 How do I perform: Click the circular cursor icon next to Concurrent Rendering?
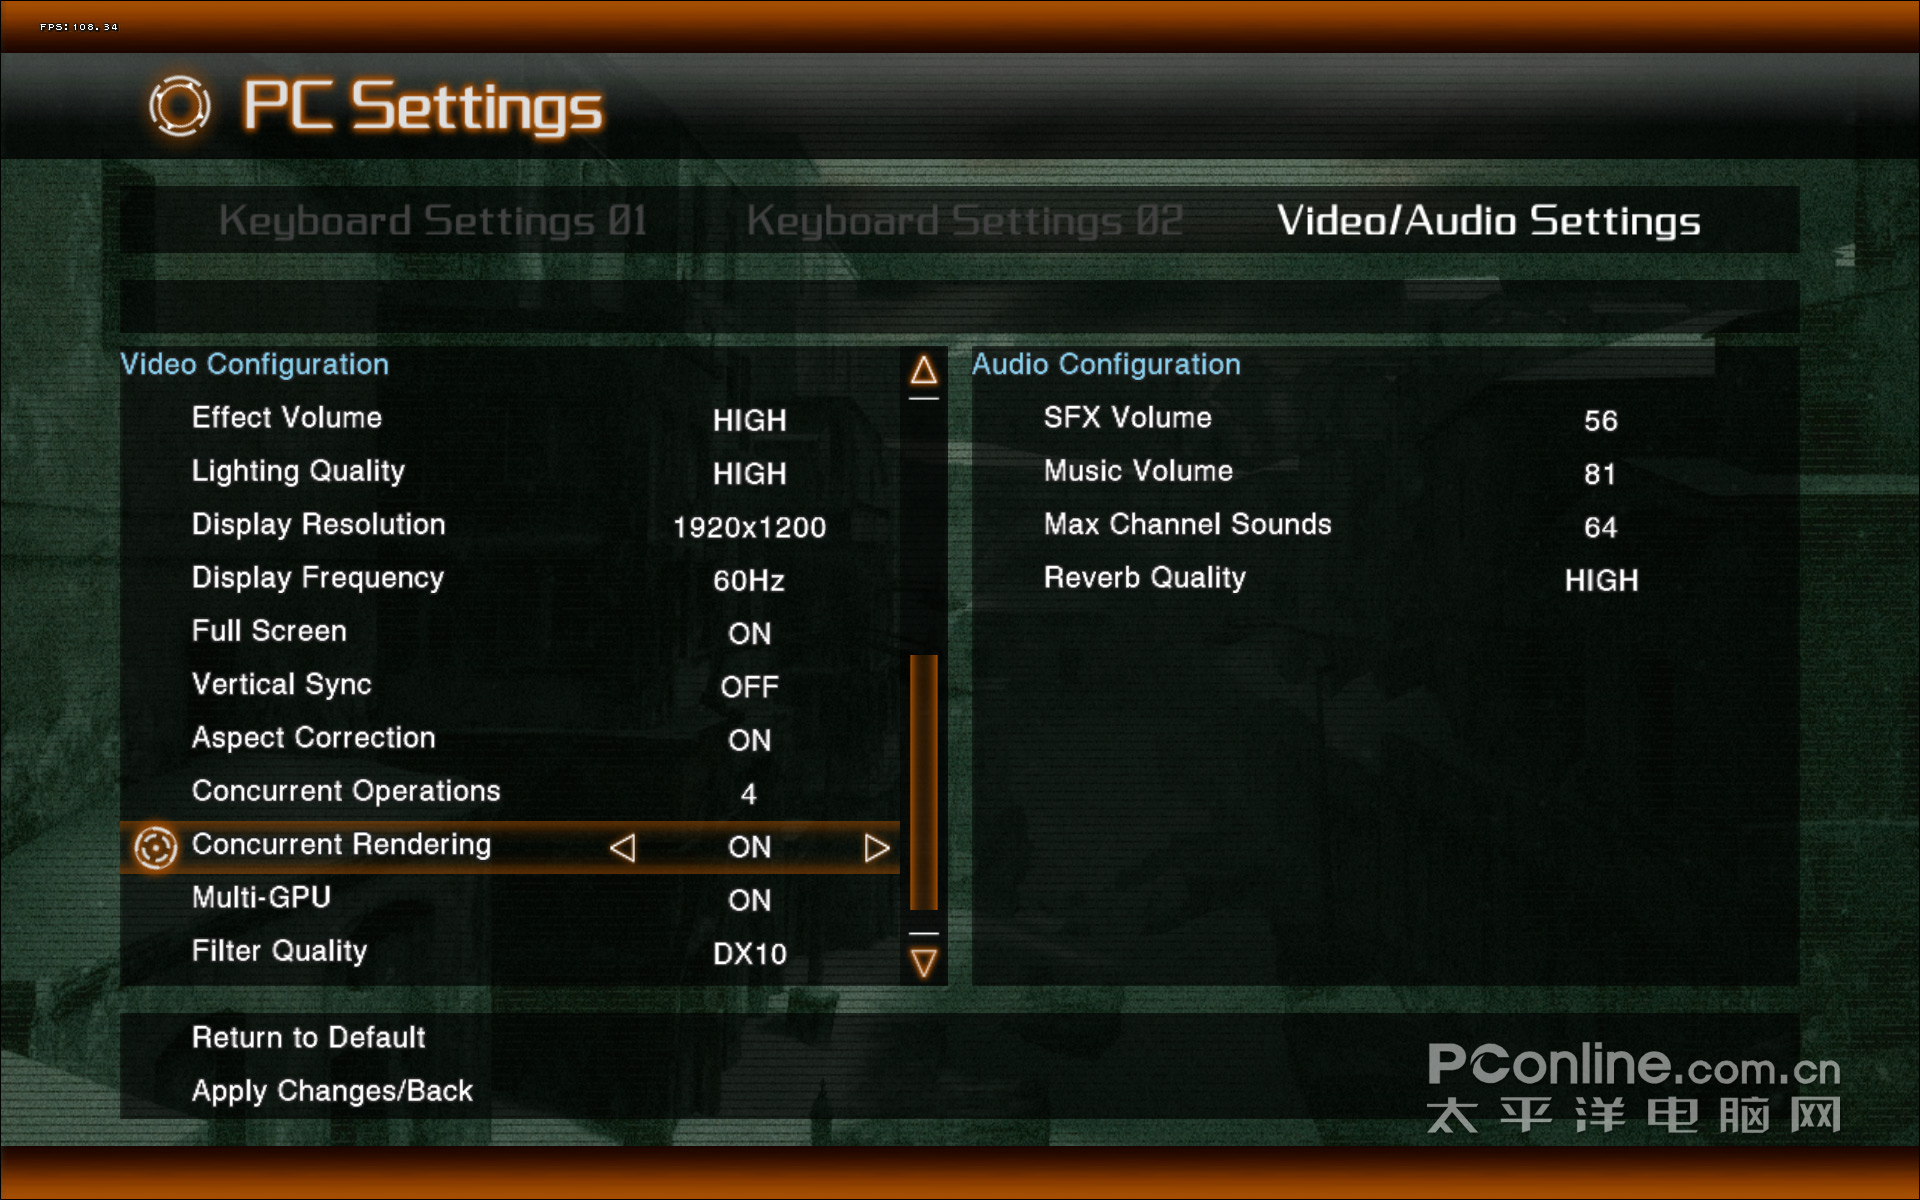pyautogui.click(x=156, y=848)
